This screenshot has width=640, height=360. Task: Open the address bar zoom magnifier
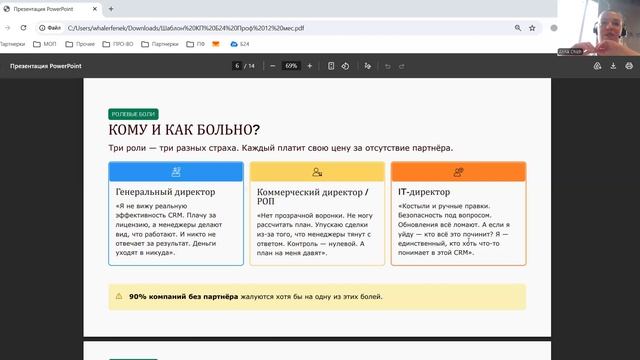coord(518,28)
